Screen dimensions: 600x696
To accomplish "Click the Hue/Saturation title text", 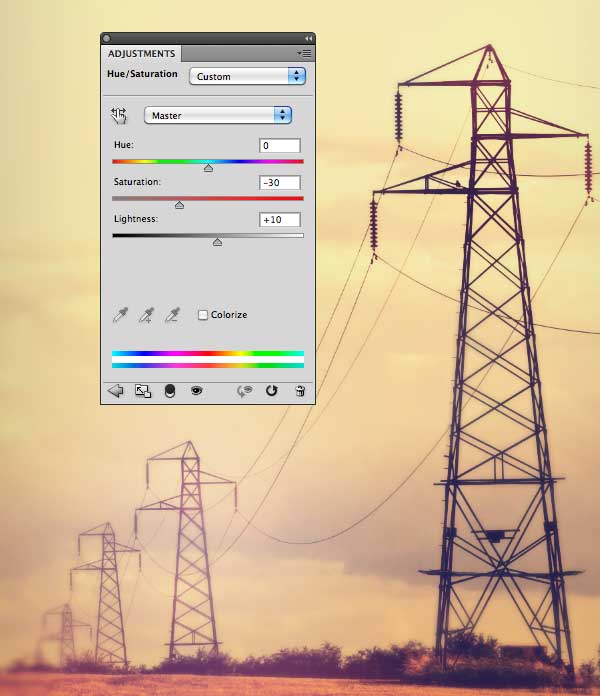I will point(142,74).
